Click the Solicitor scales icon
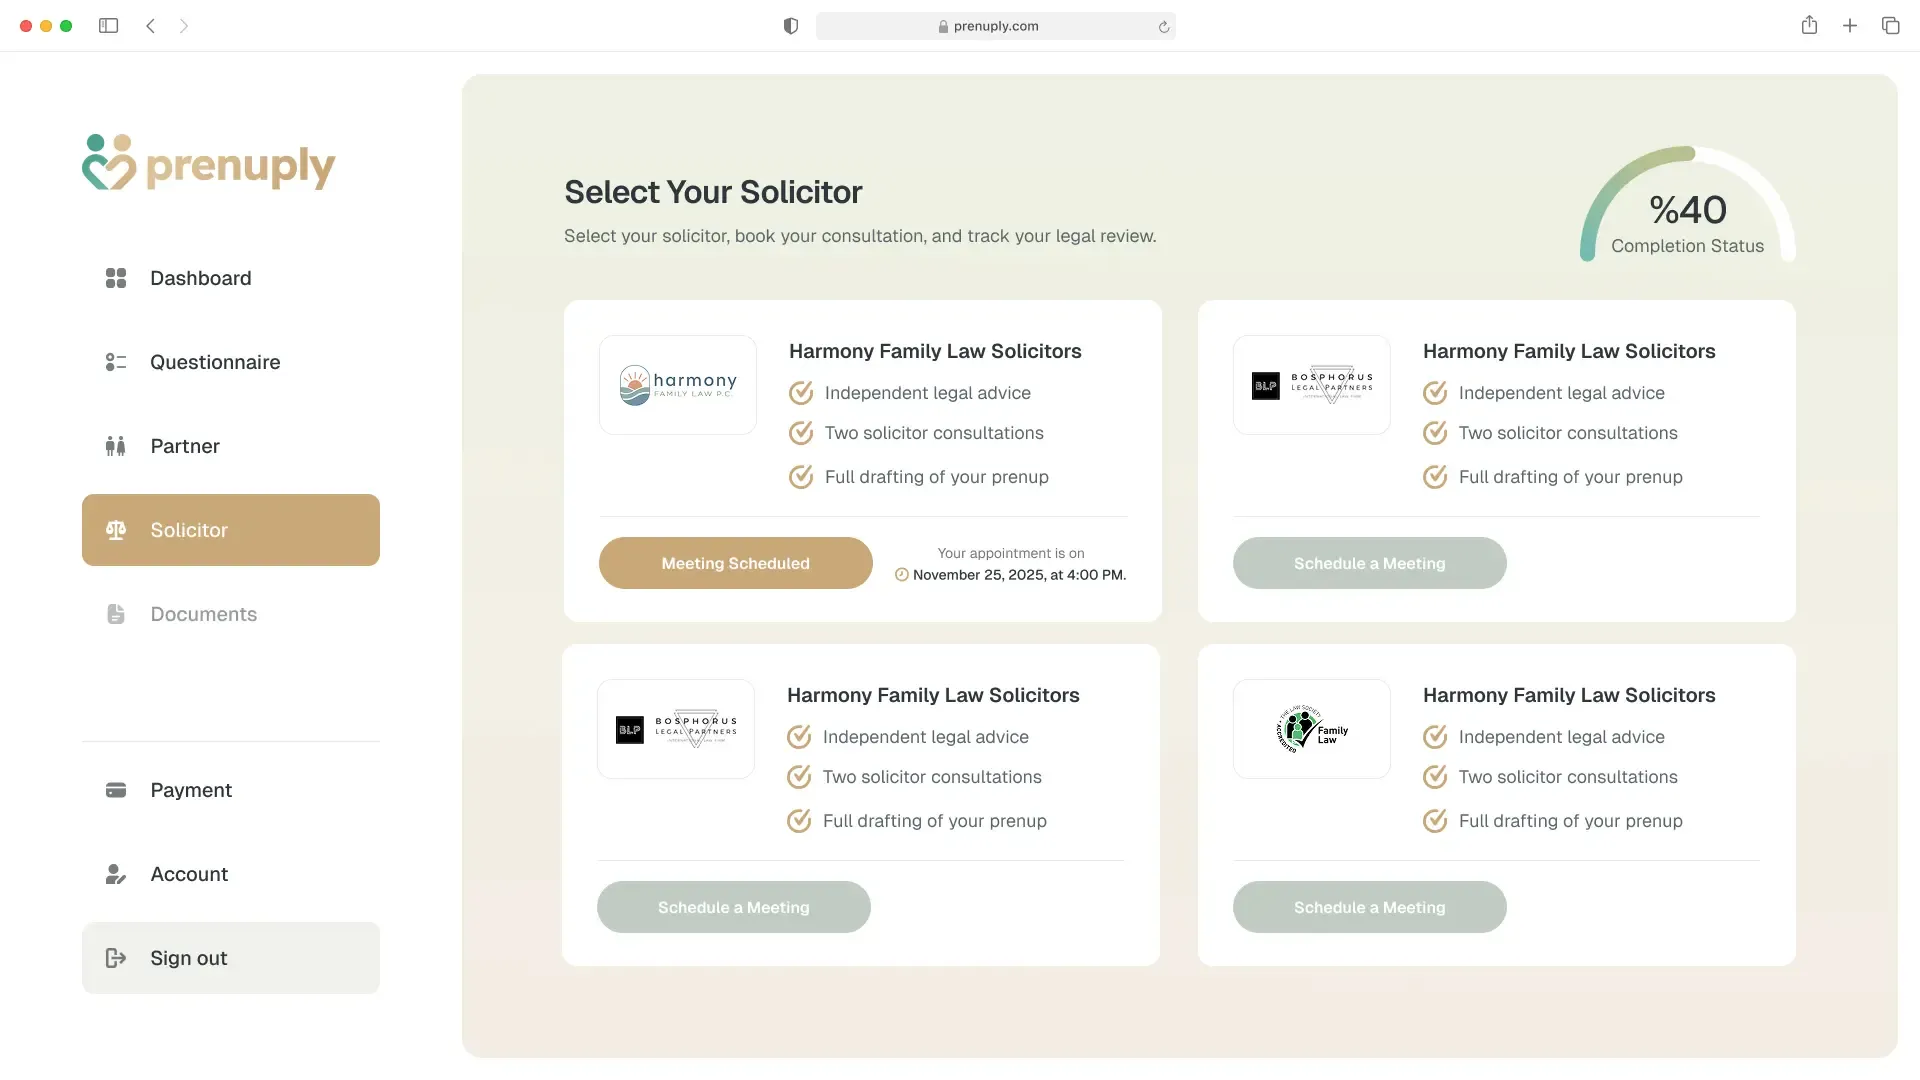Image resolution: width=1920 pixels, height=1080 pixels. pos(116,530)
